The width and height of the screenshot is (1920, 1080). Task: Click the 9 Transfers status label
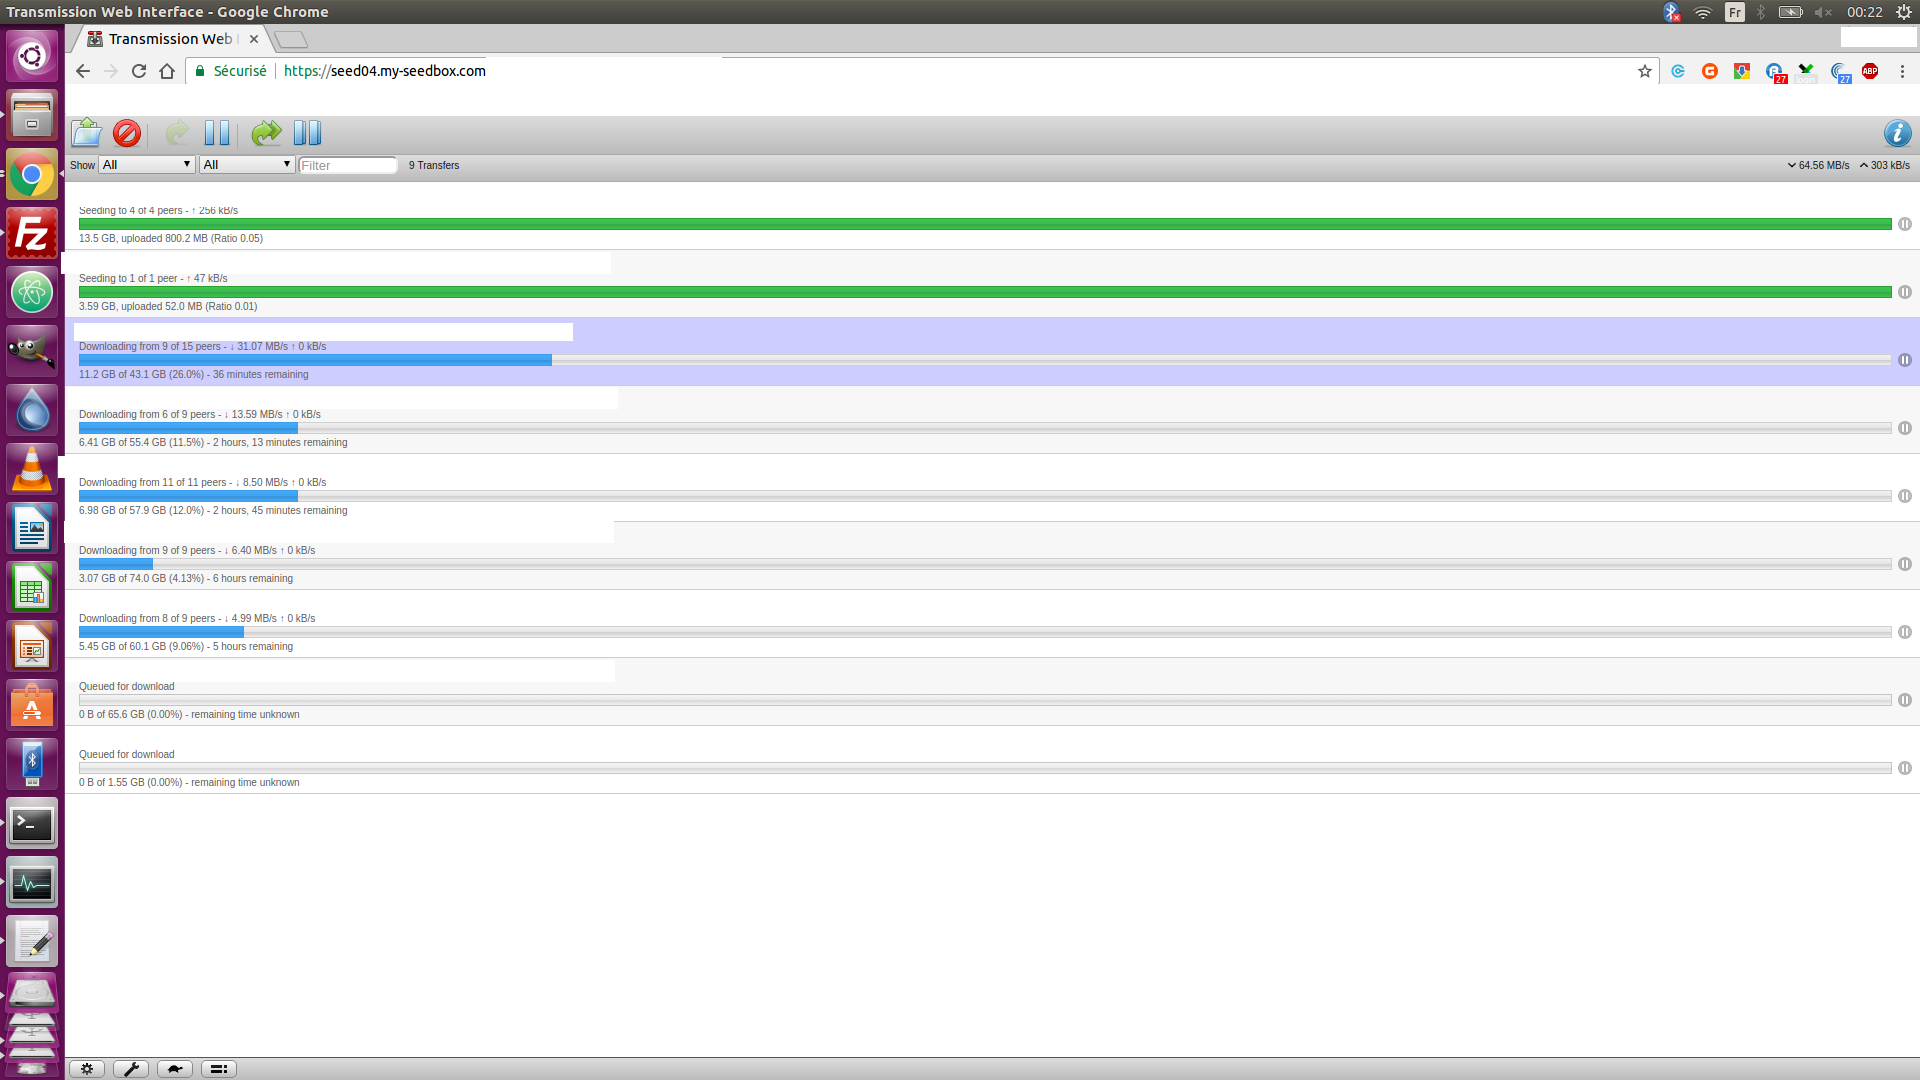(x=434, y=165)
